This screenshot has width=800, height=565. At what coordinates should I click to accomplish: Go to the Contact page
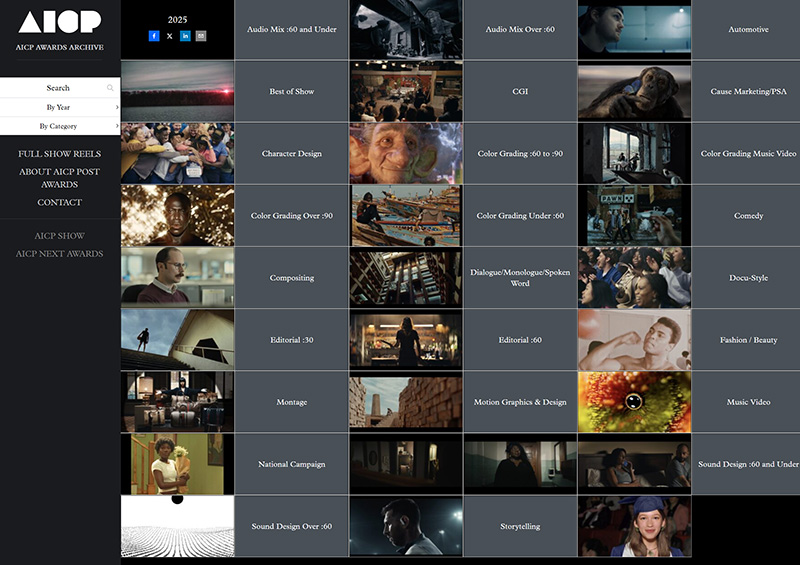tap(60, 202)
